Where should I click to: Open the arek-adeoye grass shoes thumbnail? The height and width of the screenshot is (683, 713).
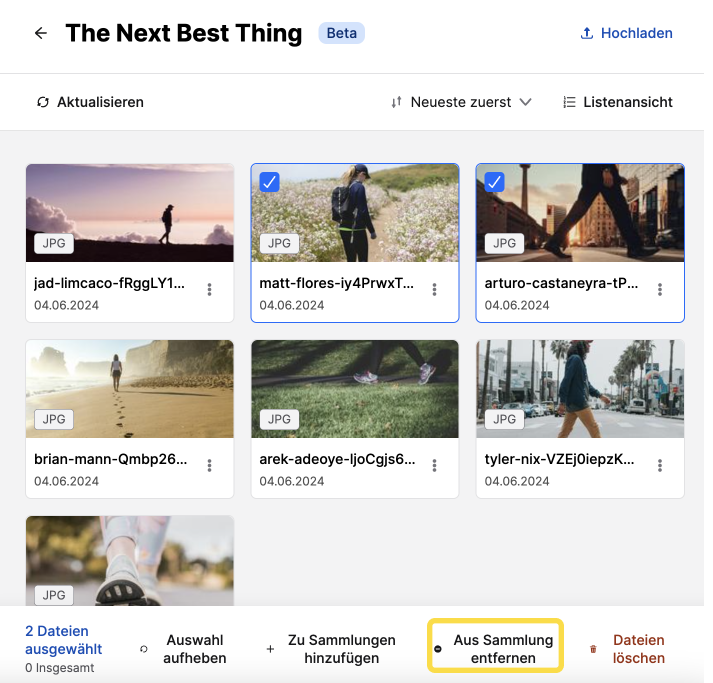355,389
